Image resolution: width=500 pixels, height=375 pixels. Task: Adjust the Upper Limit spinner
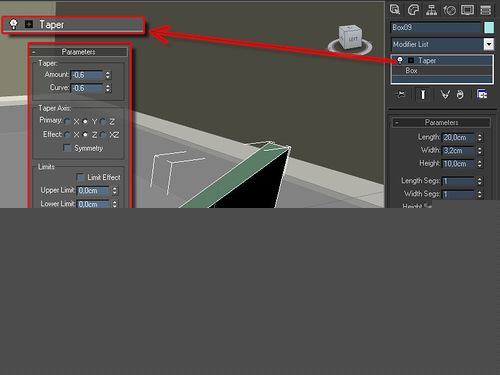115,191
